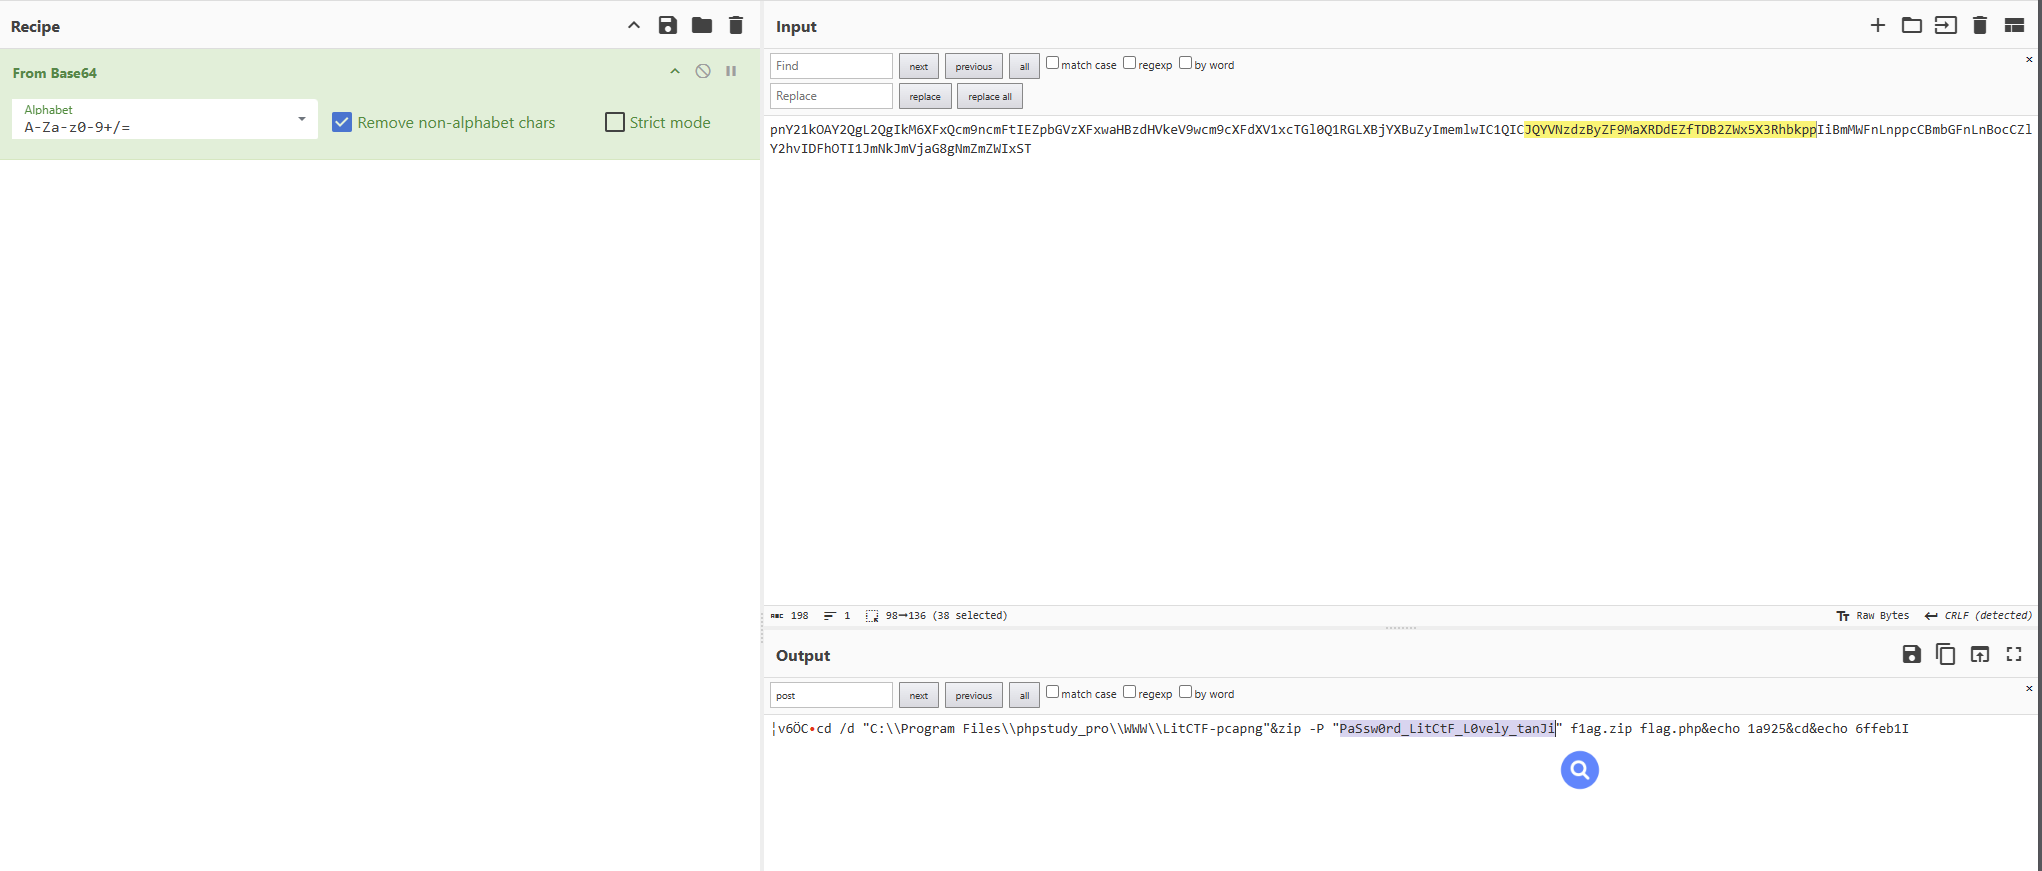Replace input with output

(1980, 654)
